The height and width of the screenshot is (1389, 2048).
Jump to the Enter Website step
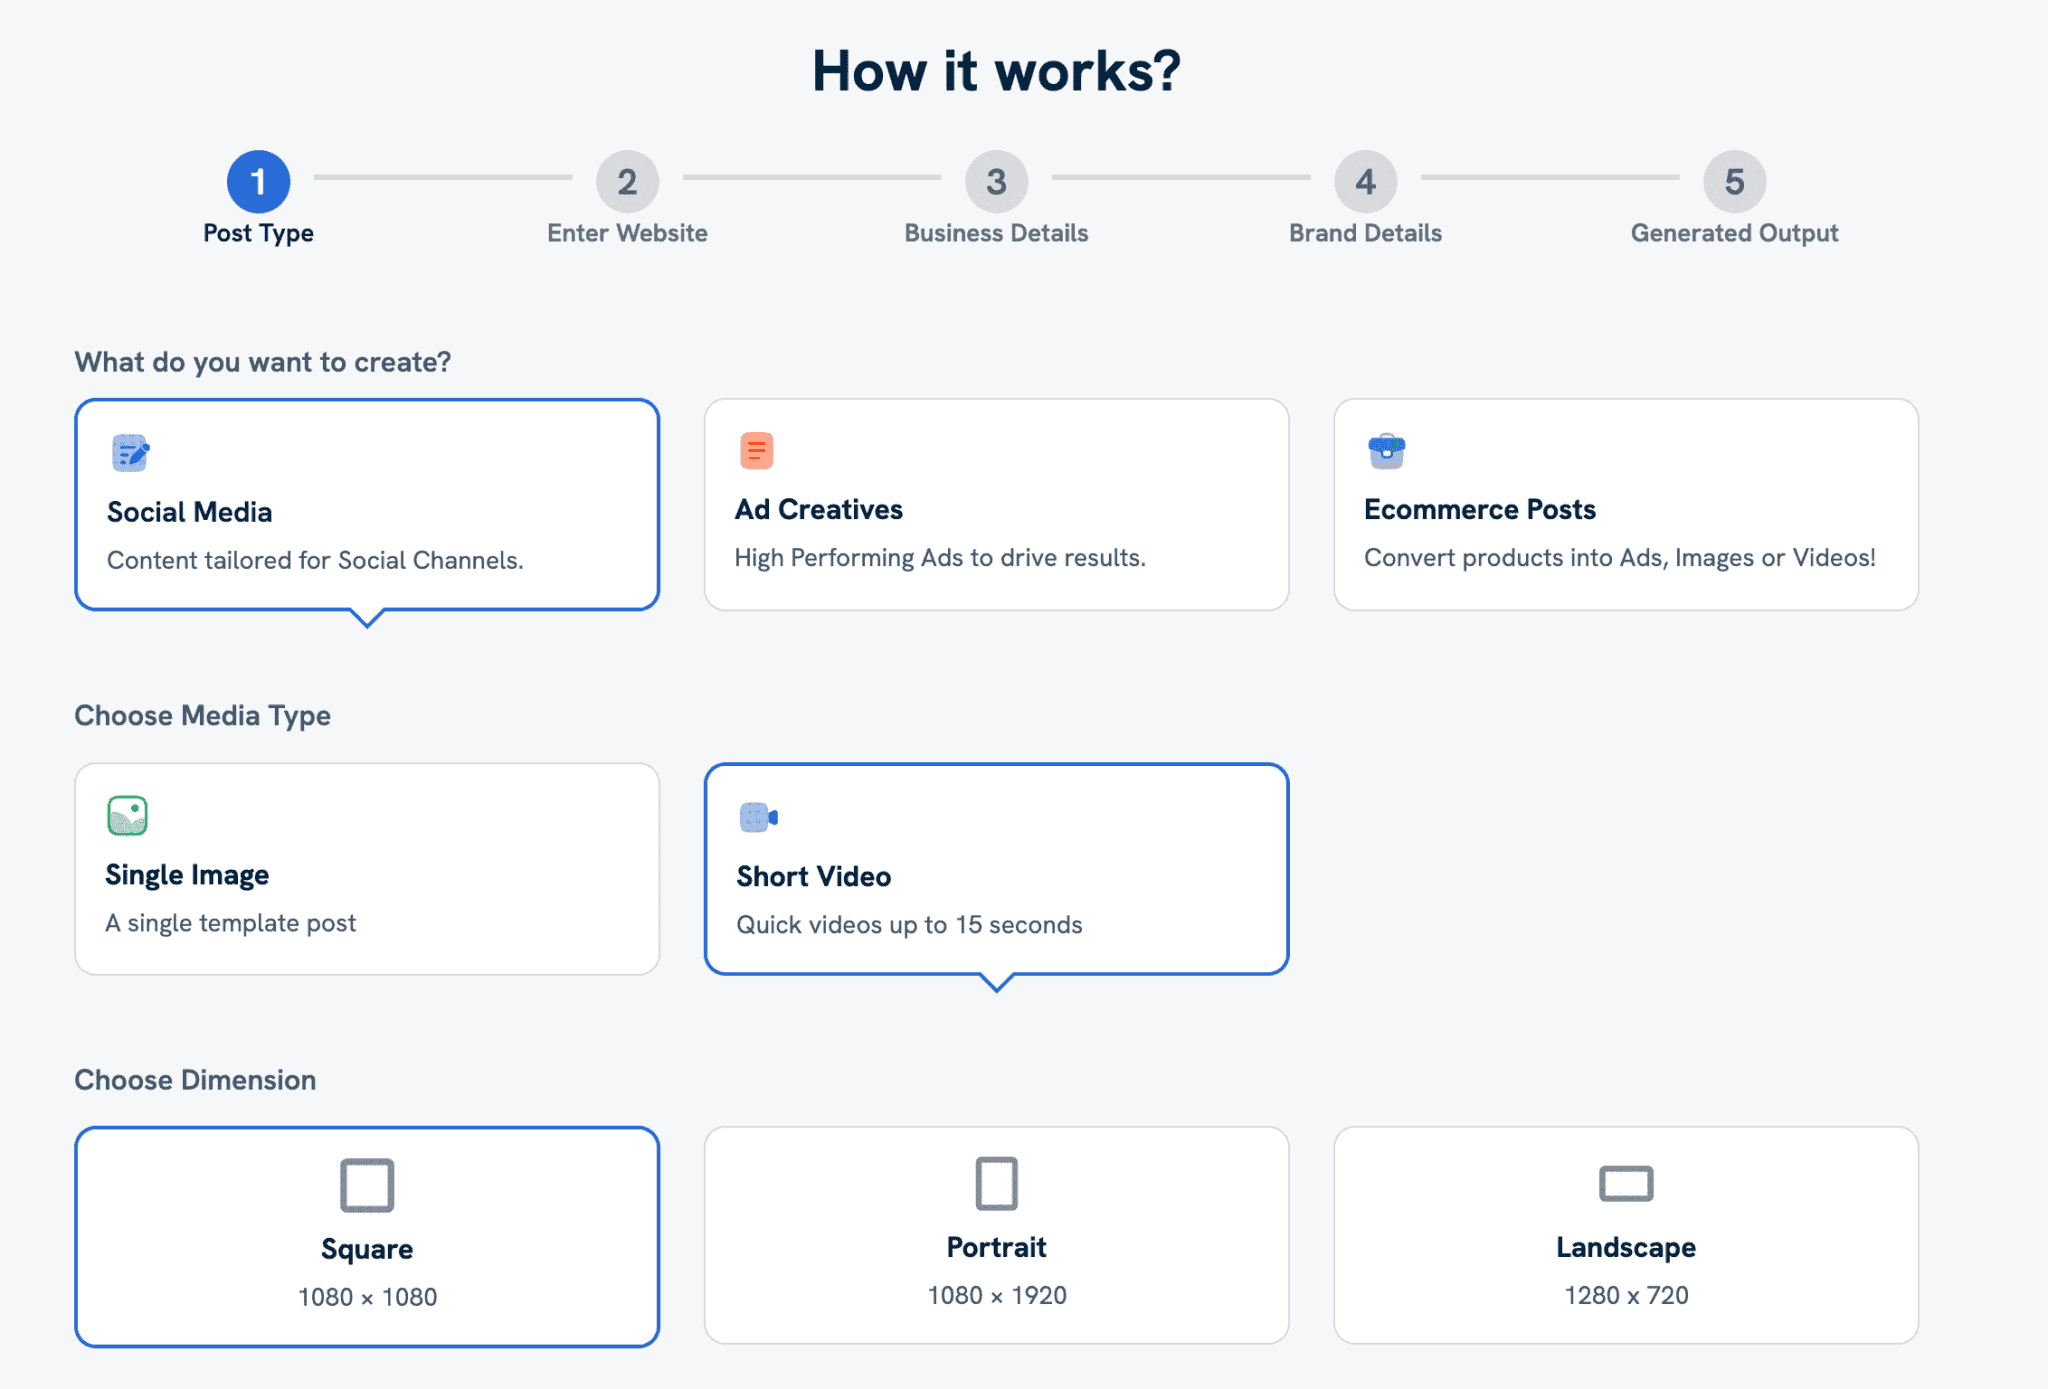tap(627, 182)
